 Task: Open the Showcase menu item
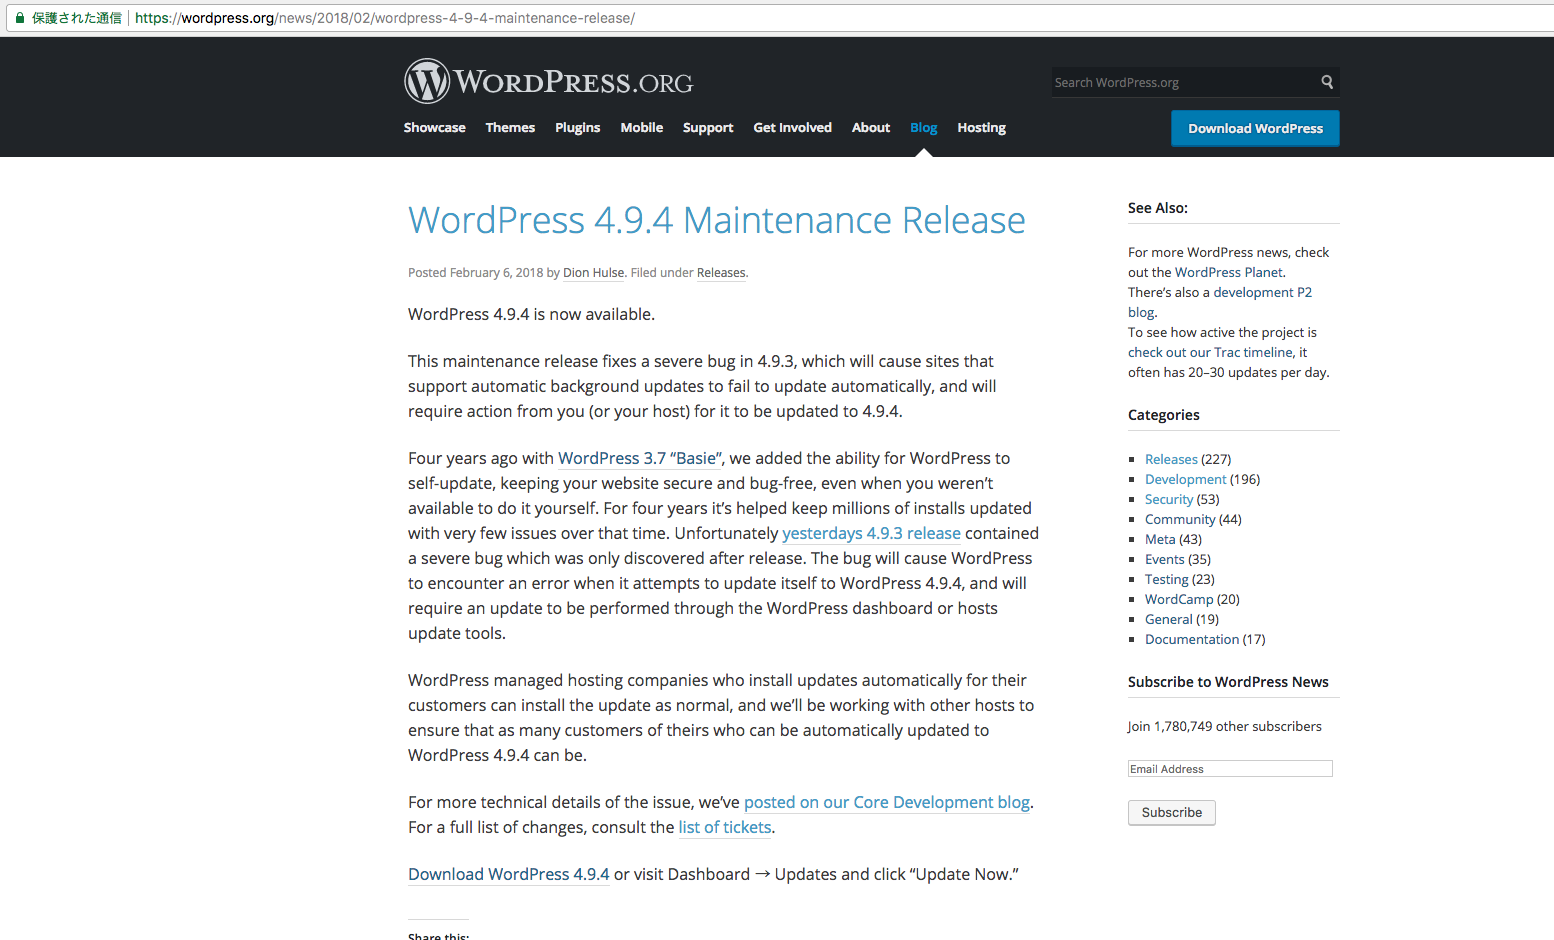coord(434,128)
